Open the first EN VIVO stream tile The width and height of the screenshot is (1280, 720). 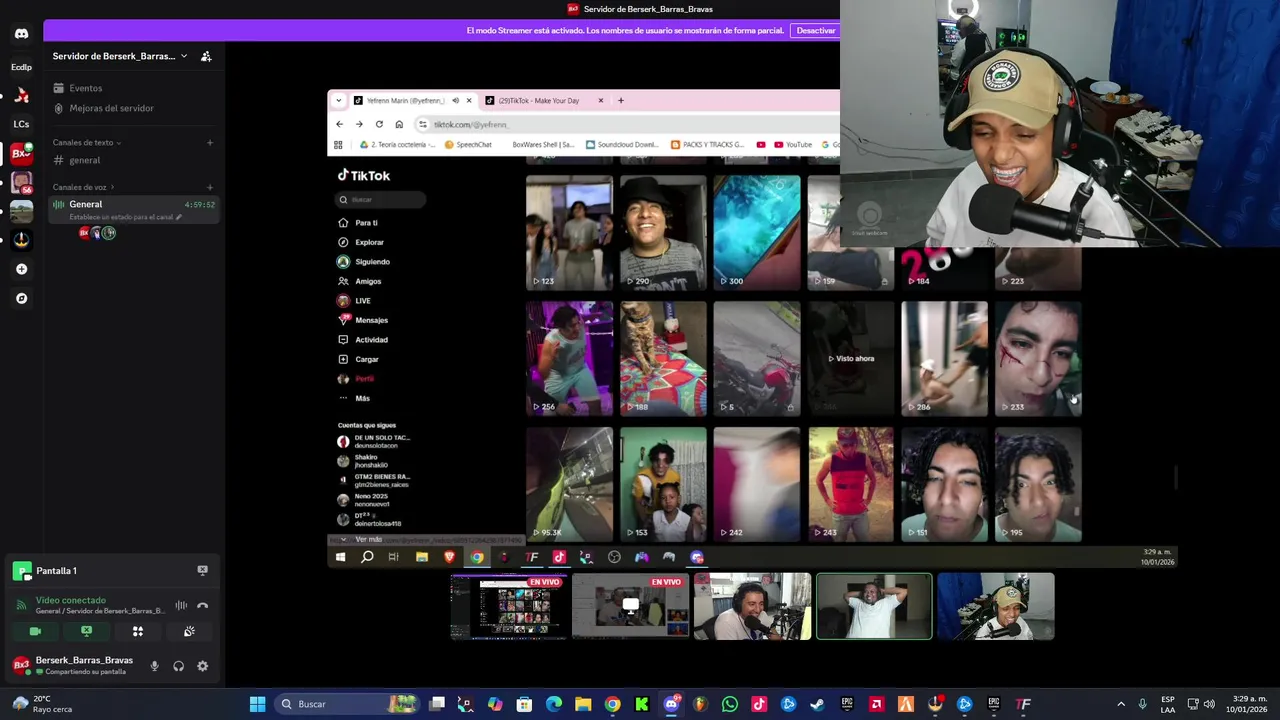(508, 606)
